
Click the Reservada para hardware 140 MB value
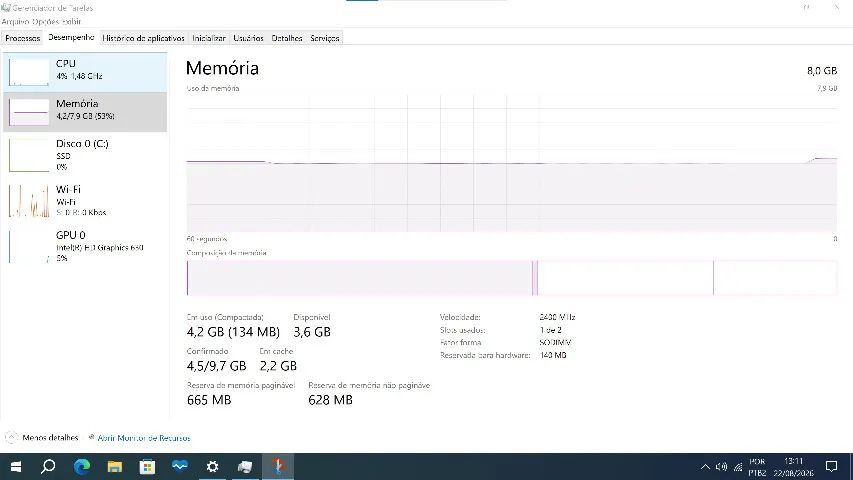pyautogui.click(x=553, y=355)
